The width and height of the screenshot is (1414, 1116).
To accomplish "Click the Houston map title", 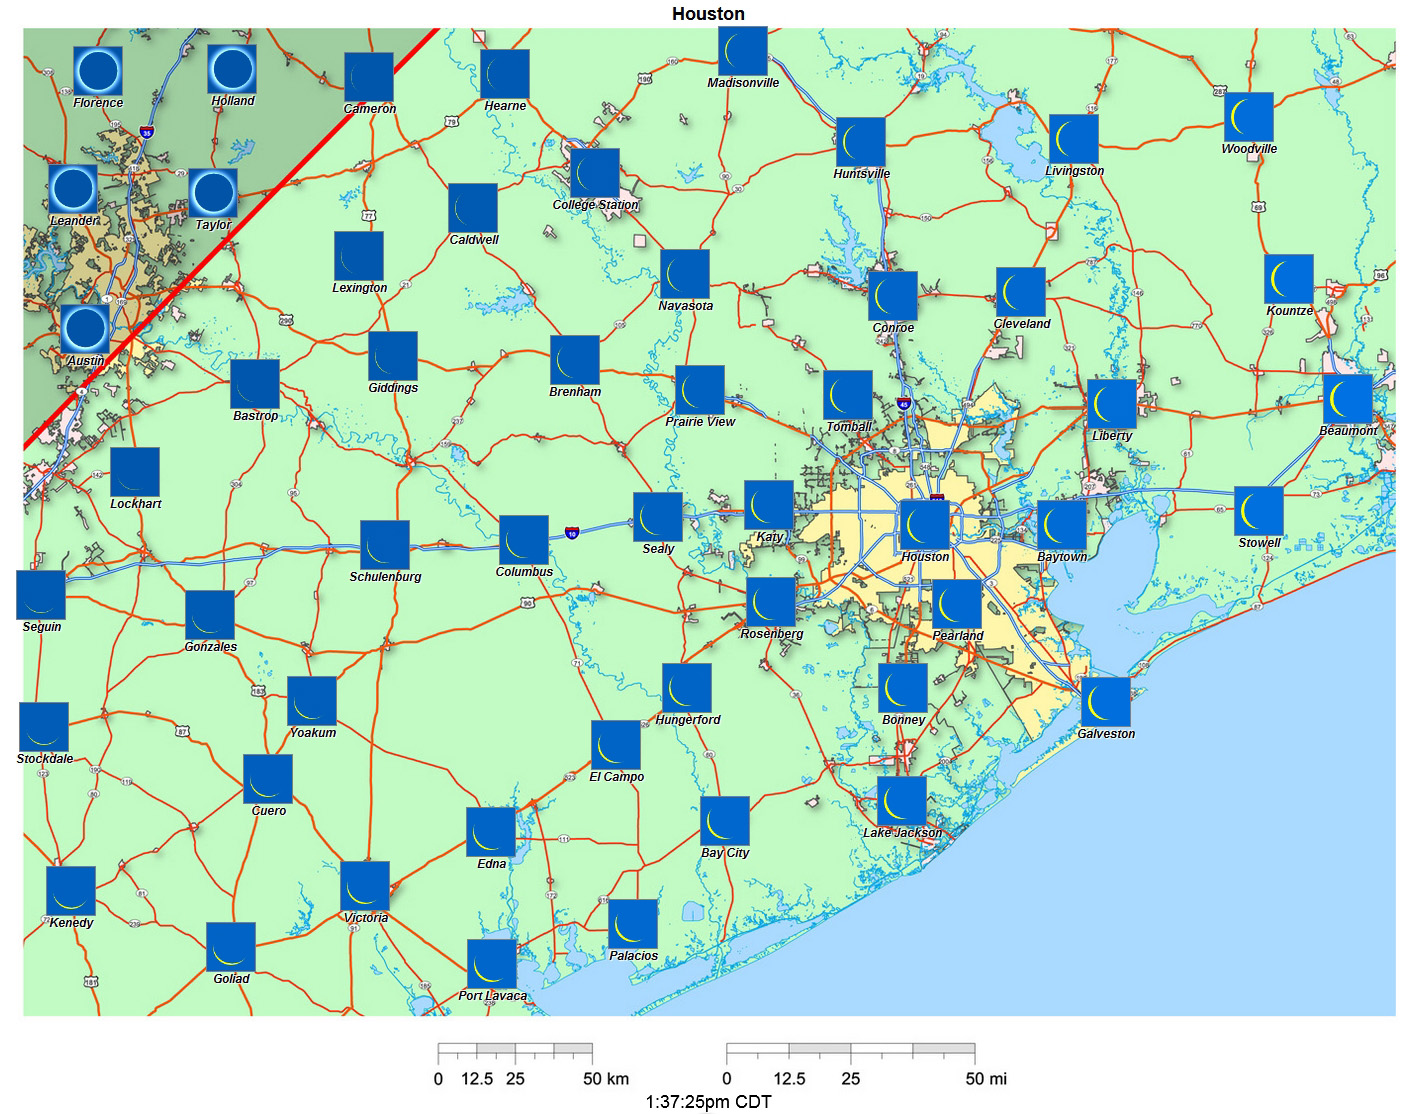I will tap(707, 14).
